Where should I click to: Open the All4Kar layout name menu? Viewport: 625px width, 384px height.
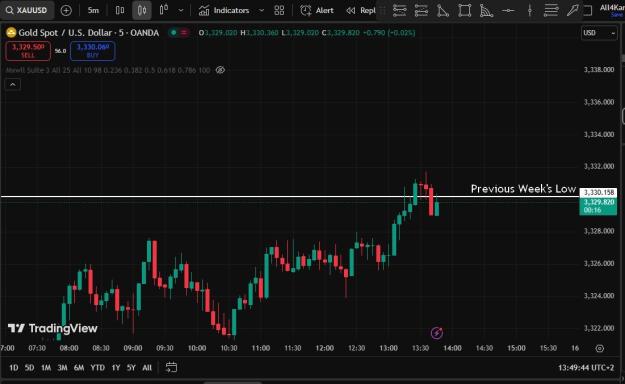(x=612, y=10)
